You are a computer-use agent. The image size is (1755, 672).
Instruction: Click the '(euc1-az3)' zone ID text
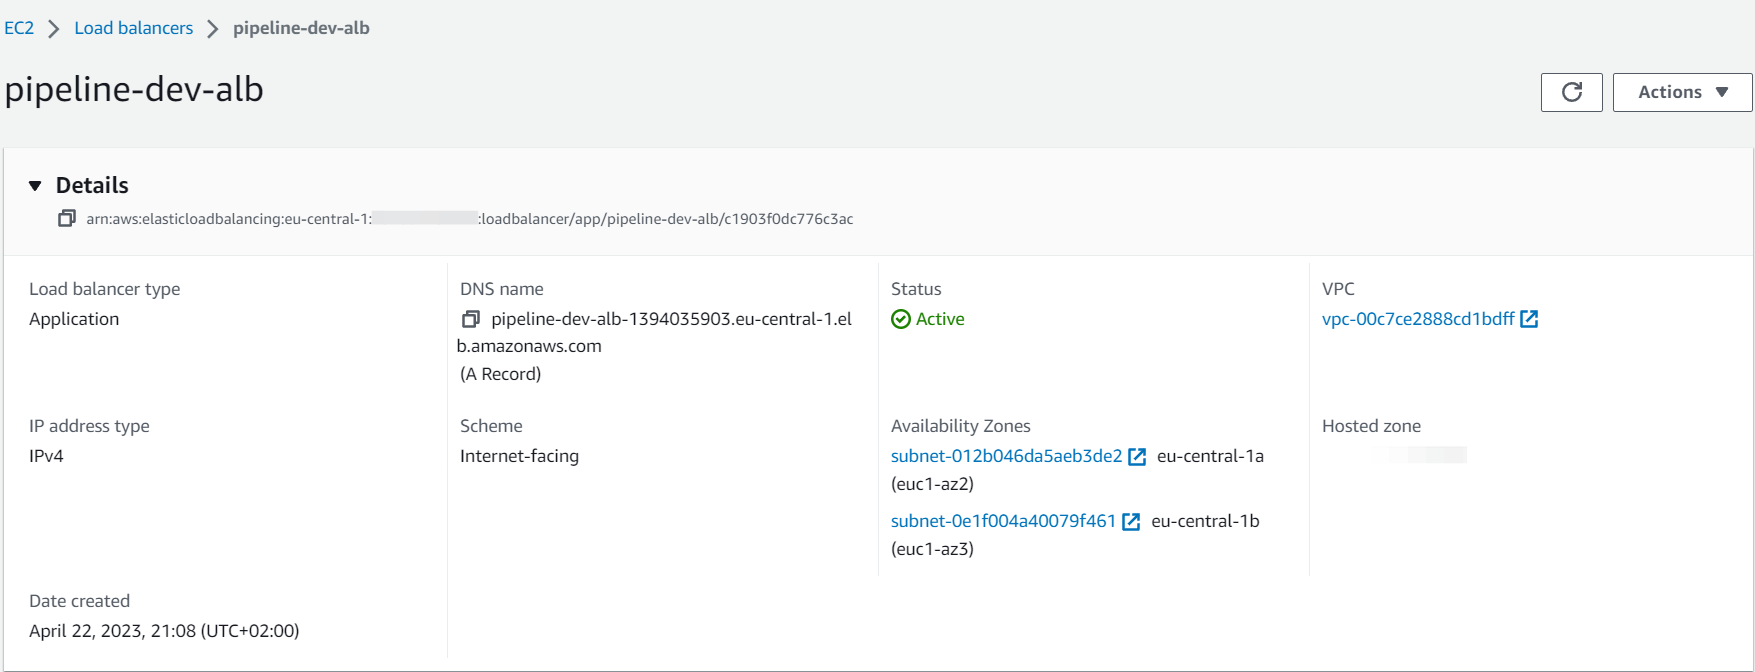coord(932,549)
